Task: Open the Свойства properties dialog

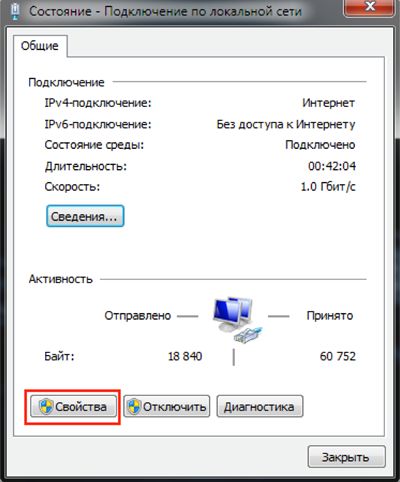Action: [x=73, y=406]
